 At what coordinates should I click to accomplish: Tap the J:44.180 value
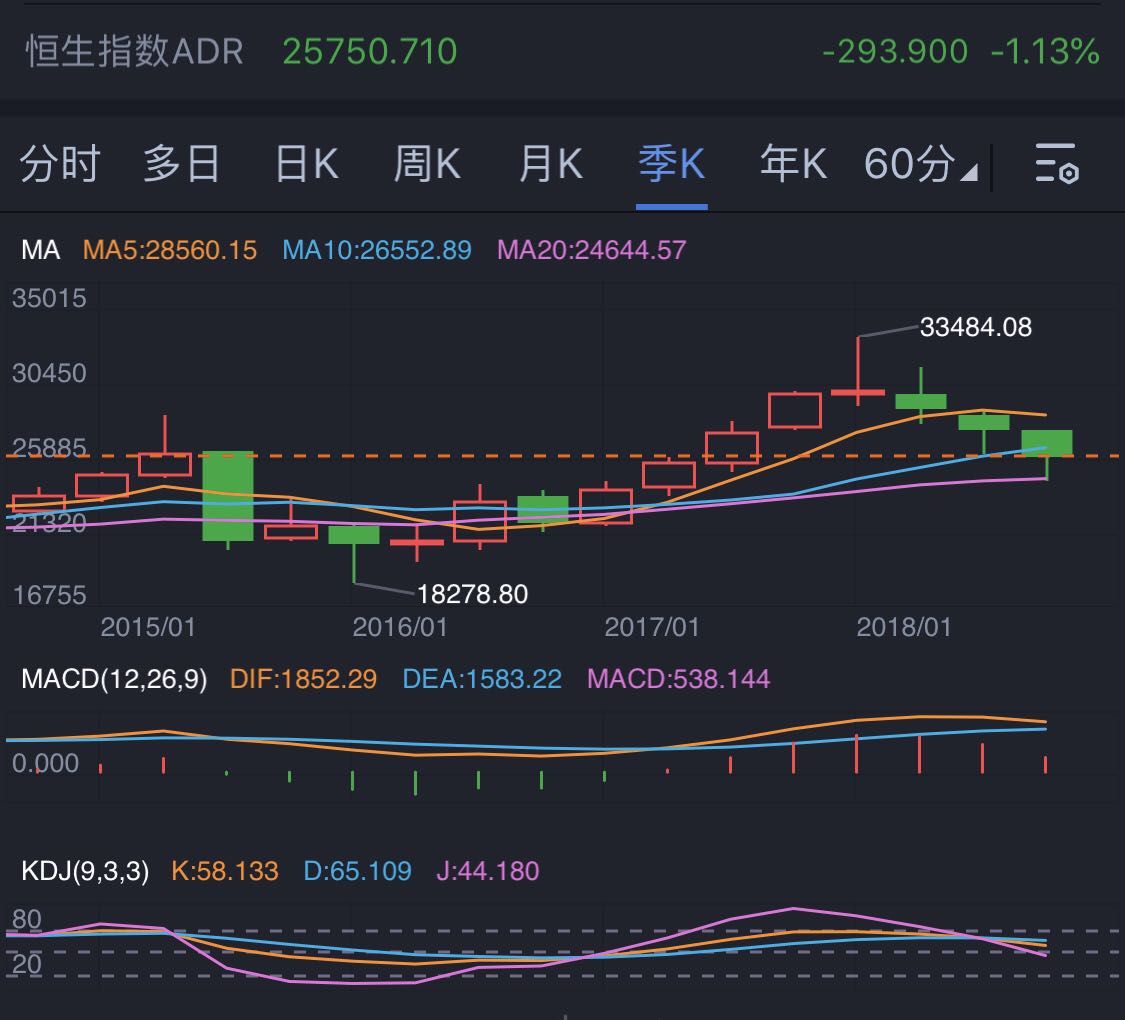[x=487, y=871]
